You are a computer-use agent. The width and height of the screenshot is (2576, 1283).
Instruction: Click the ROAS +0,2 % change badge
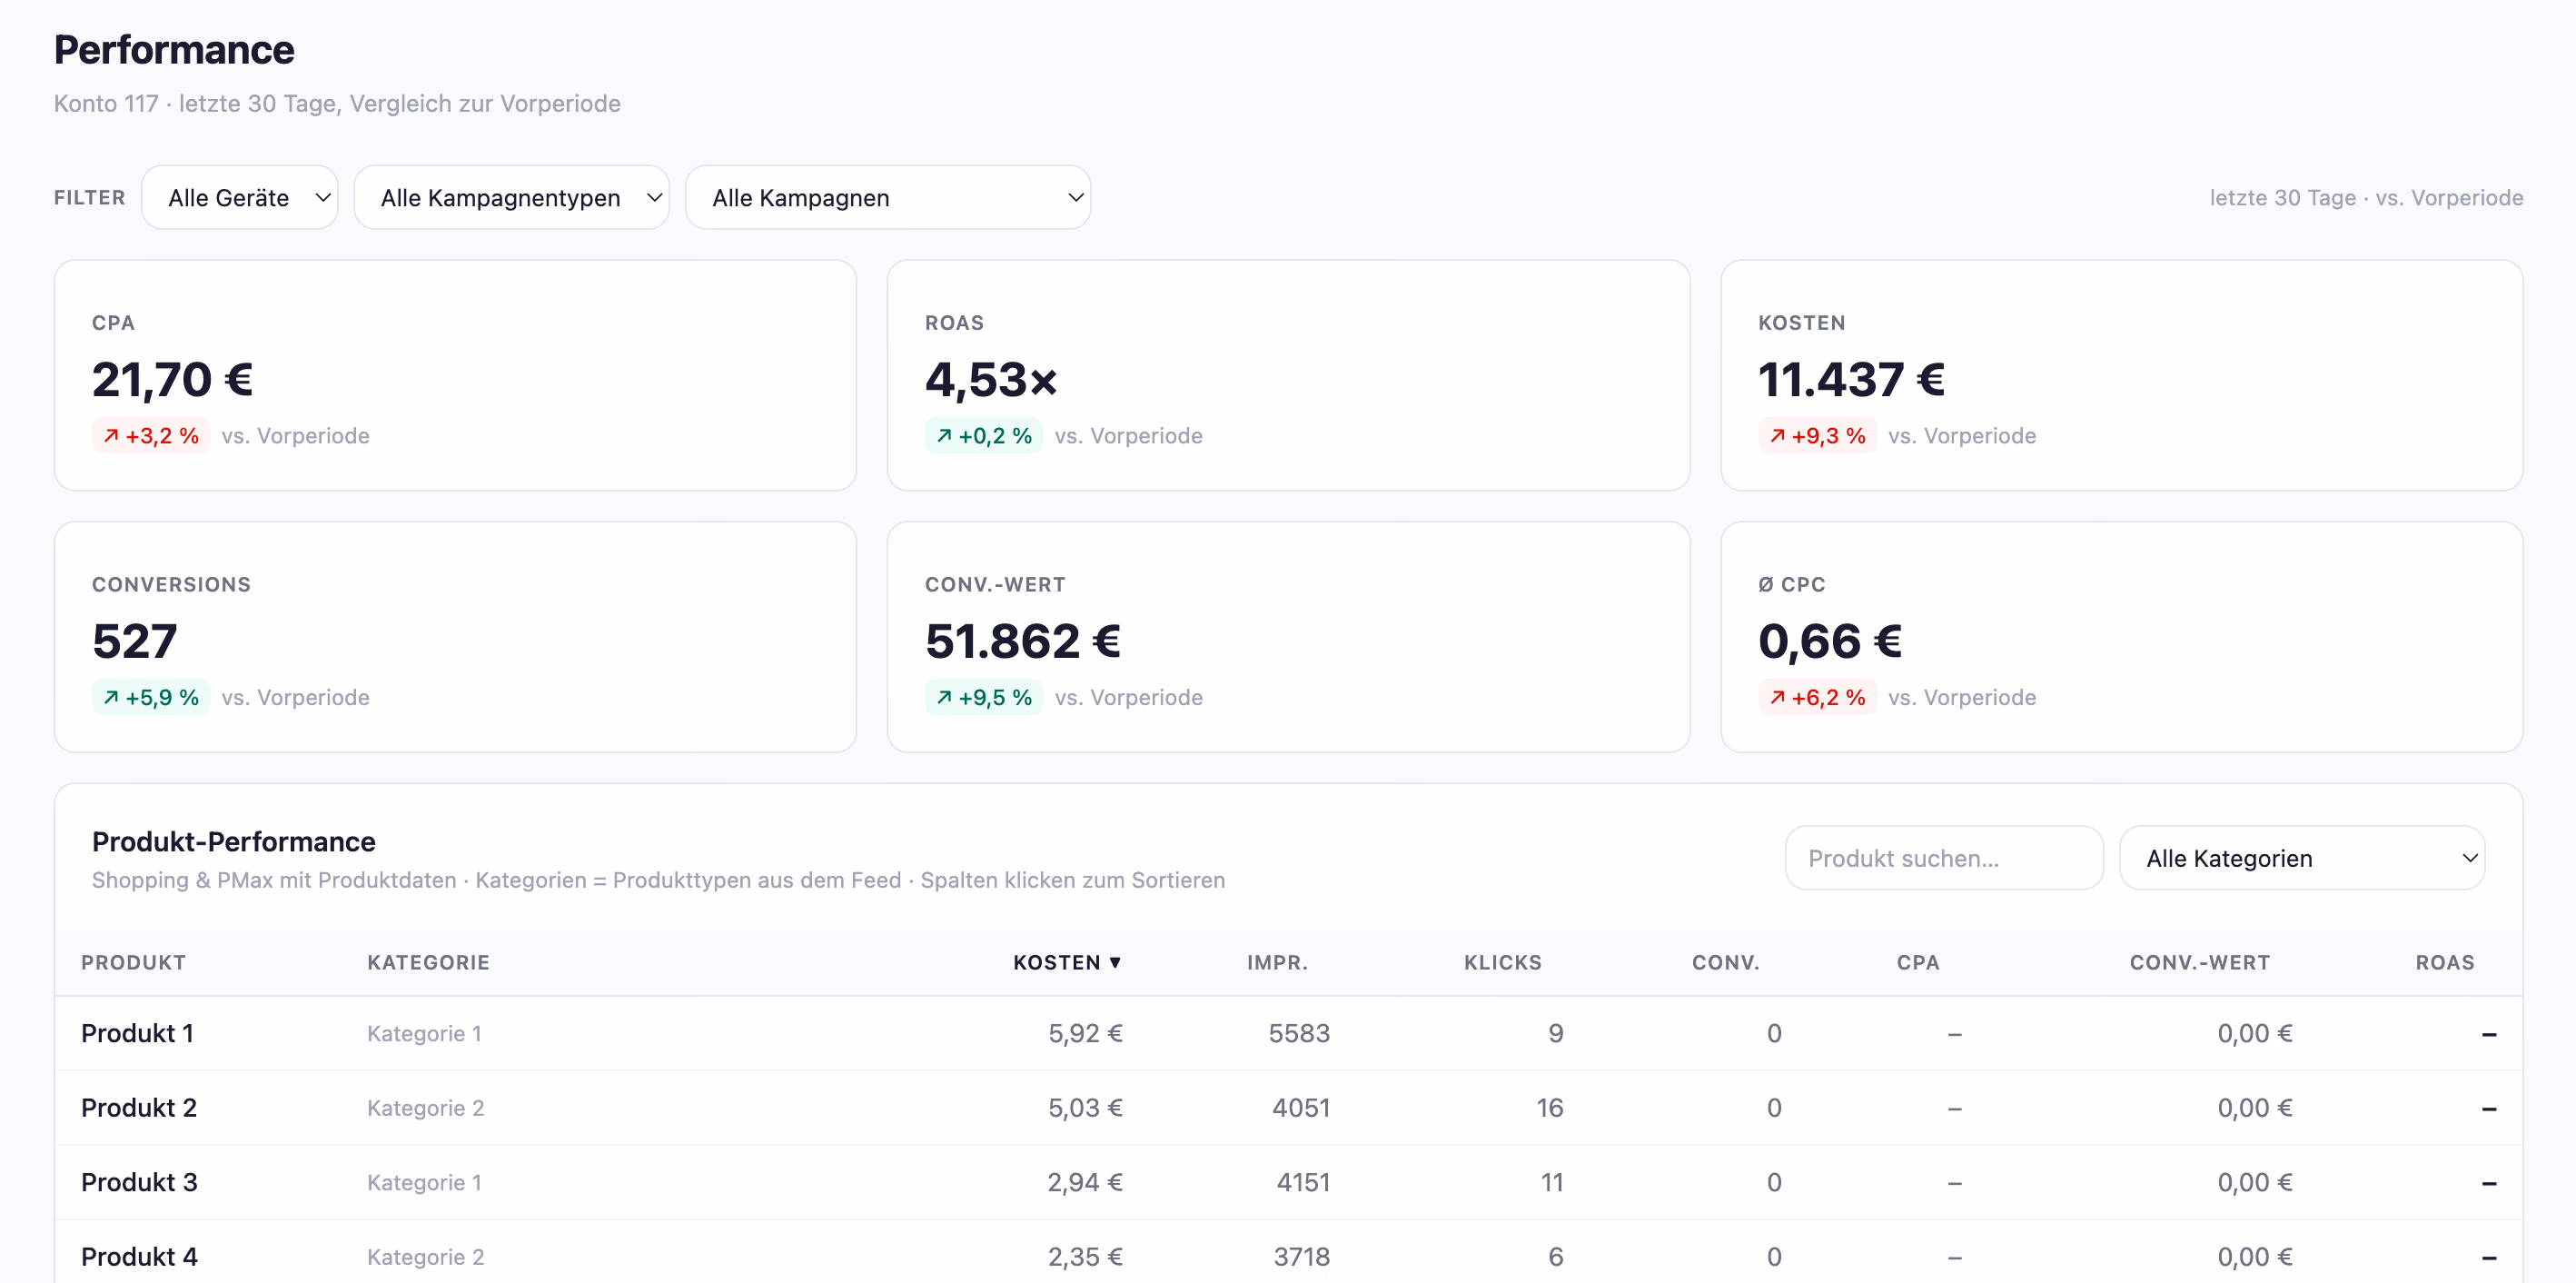(x=983, y=435)
